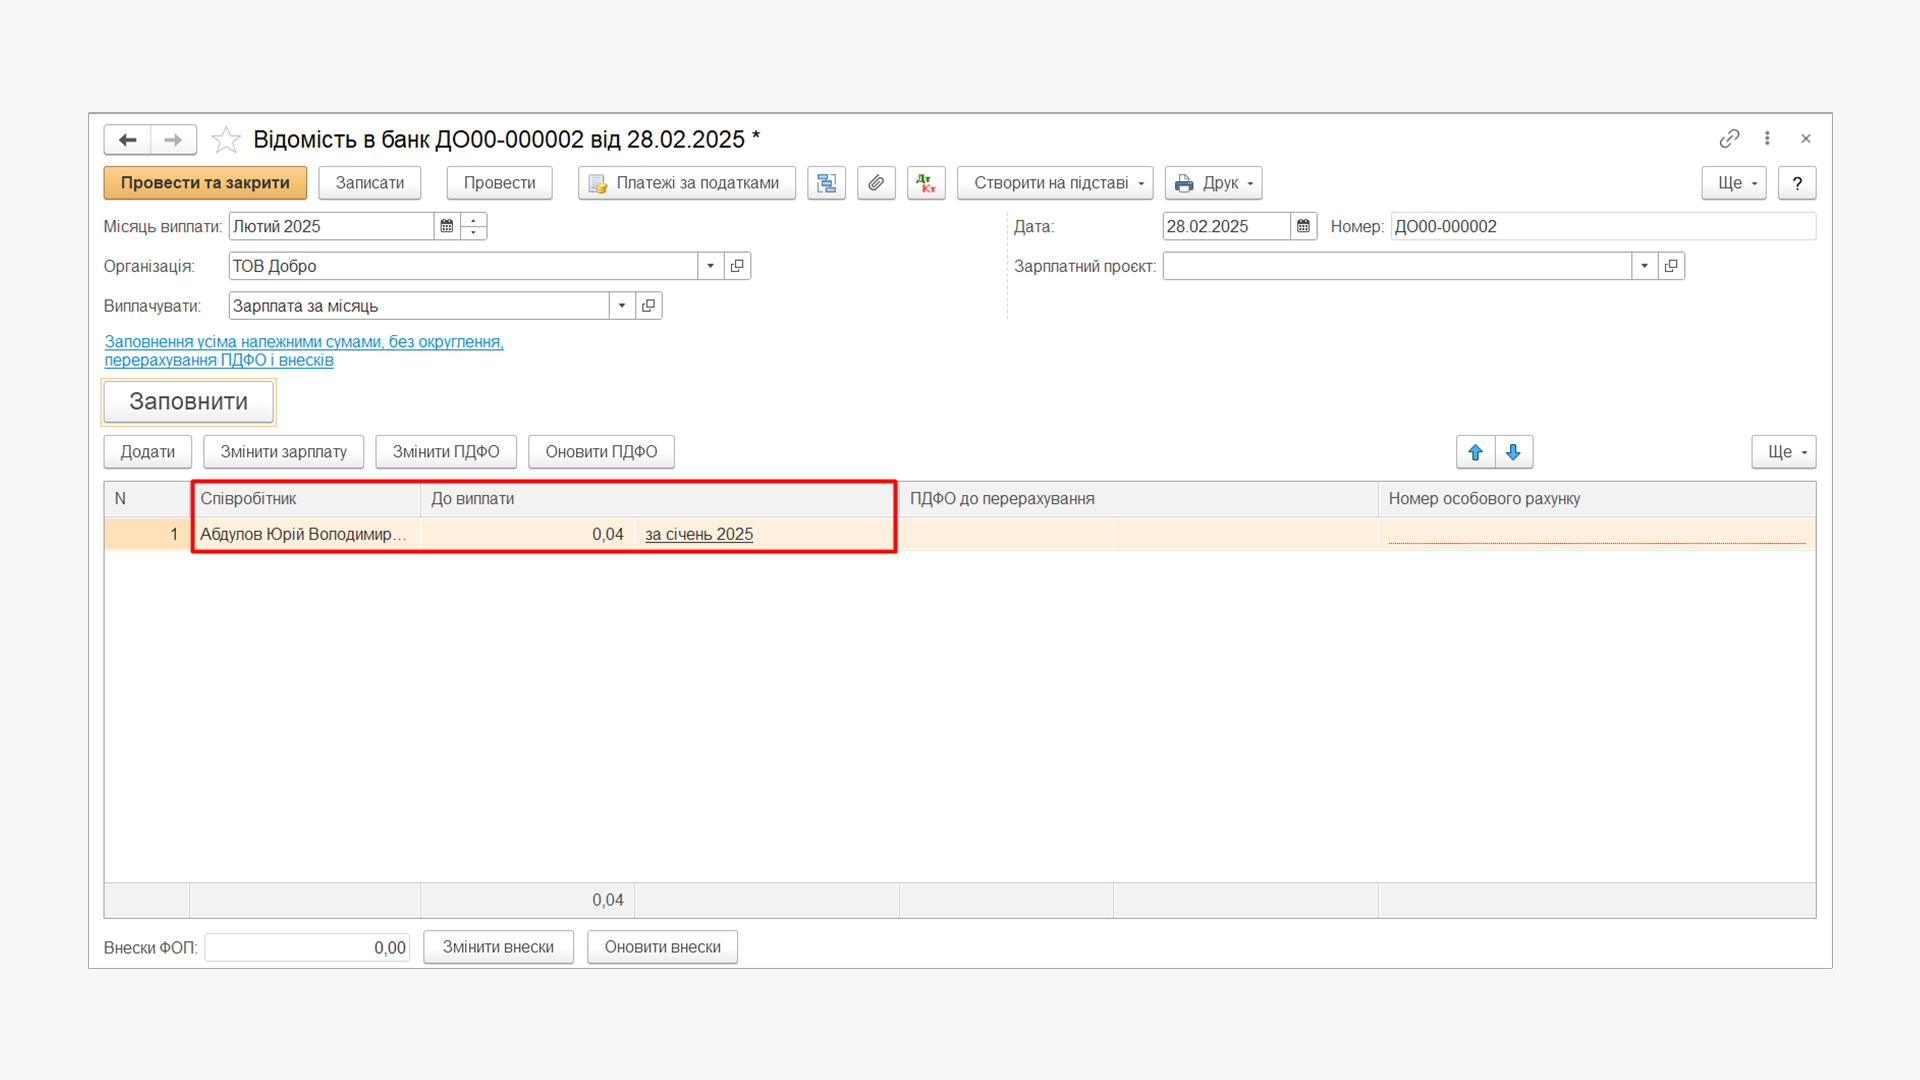
Task: Copy link to document icon
Action: [1729, 139]
